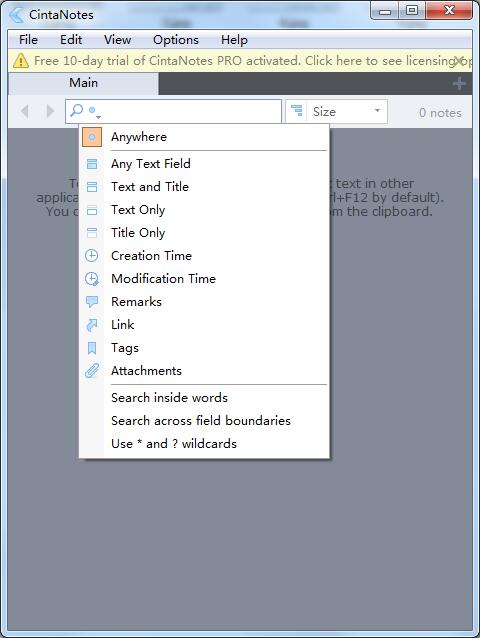
Task: Add a new section with plus icon
Action: click(x=459, y=84)
